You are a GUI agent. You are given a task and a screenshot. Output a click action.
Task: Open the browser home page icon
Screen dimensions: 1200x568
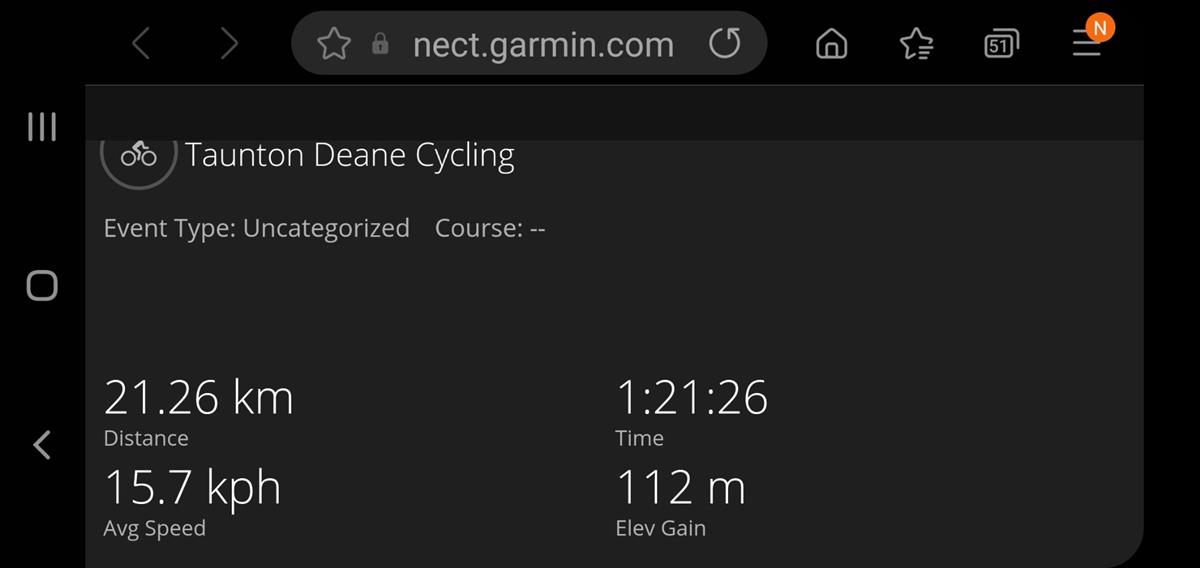click(832, 44)
